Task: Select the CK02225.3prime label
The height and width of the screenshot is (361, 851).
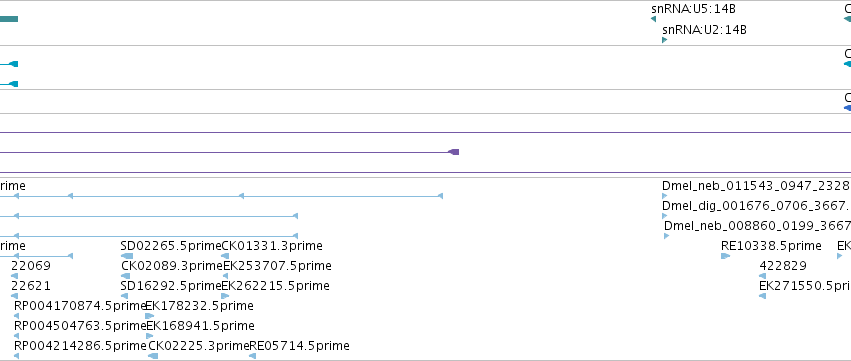Action: [x=199, y=346]
